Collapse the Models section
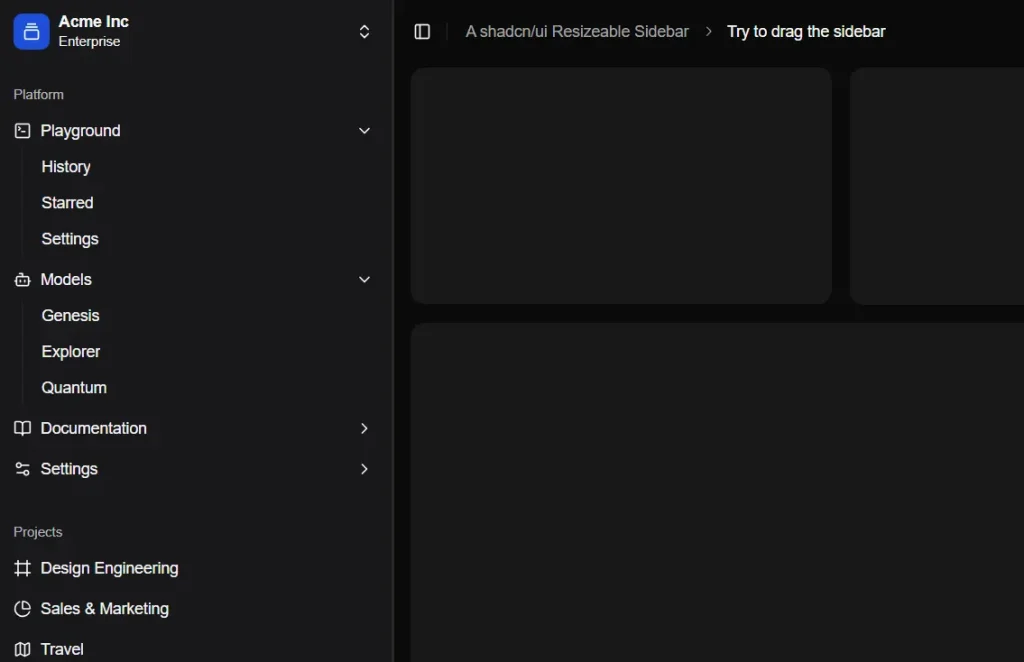This screenshot has width=1024, height=662. (x=364, y=279)
